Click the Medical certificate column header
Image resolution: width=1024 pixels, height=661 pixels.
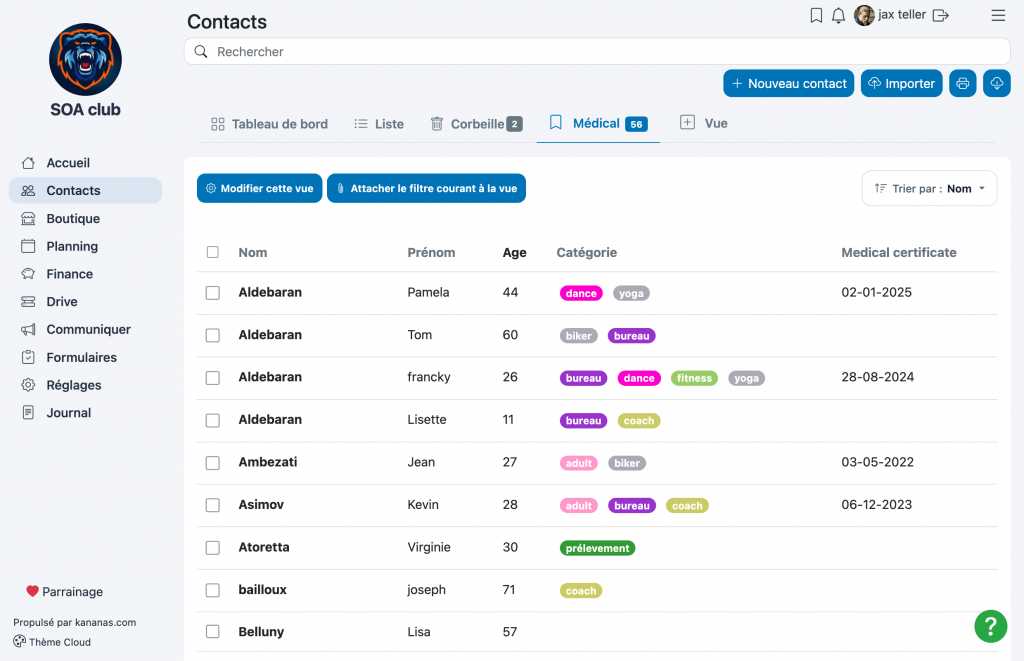tap(899, 252)
